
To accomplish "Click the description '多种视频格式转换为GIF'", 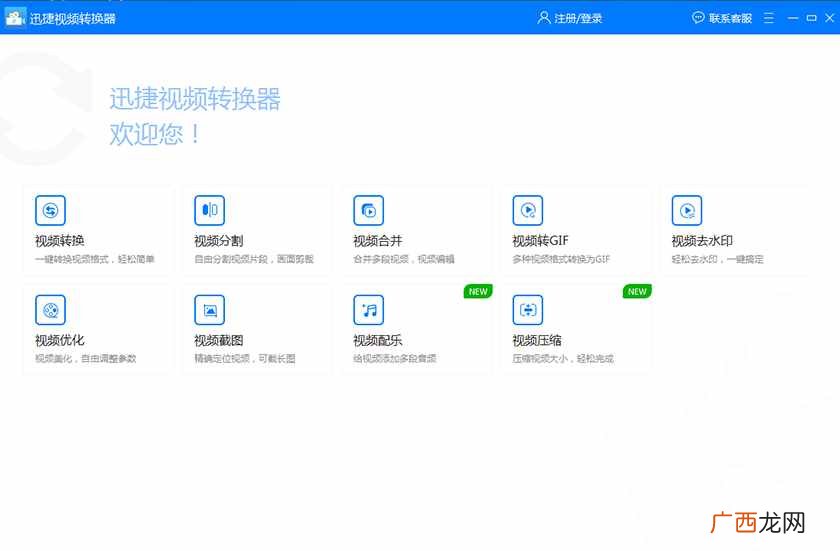I will pos(561,259).
